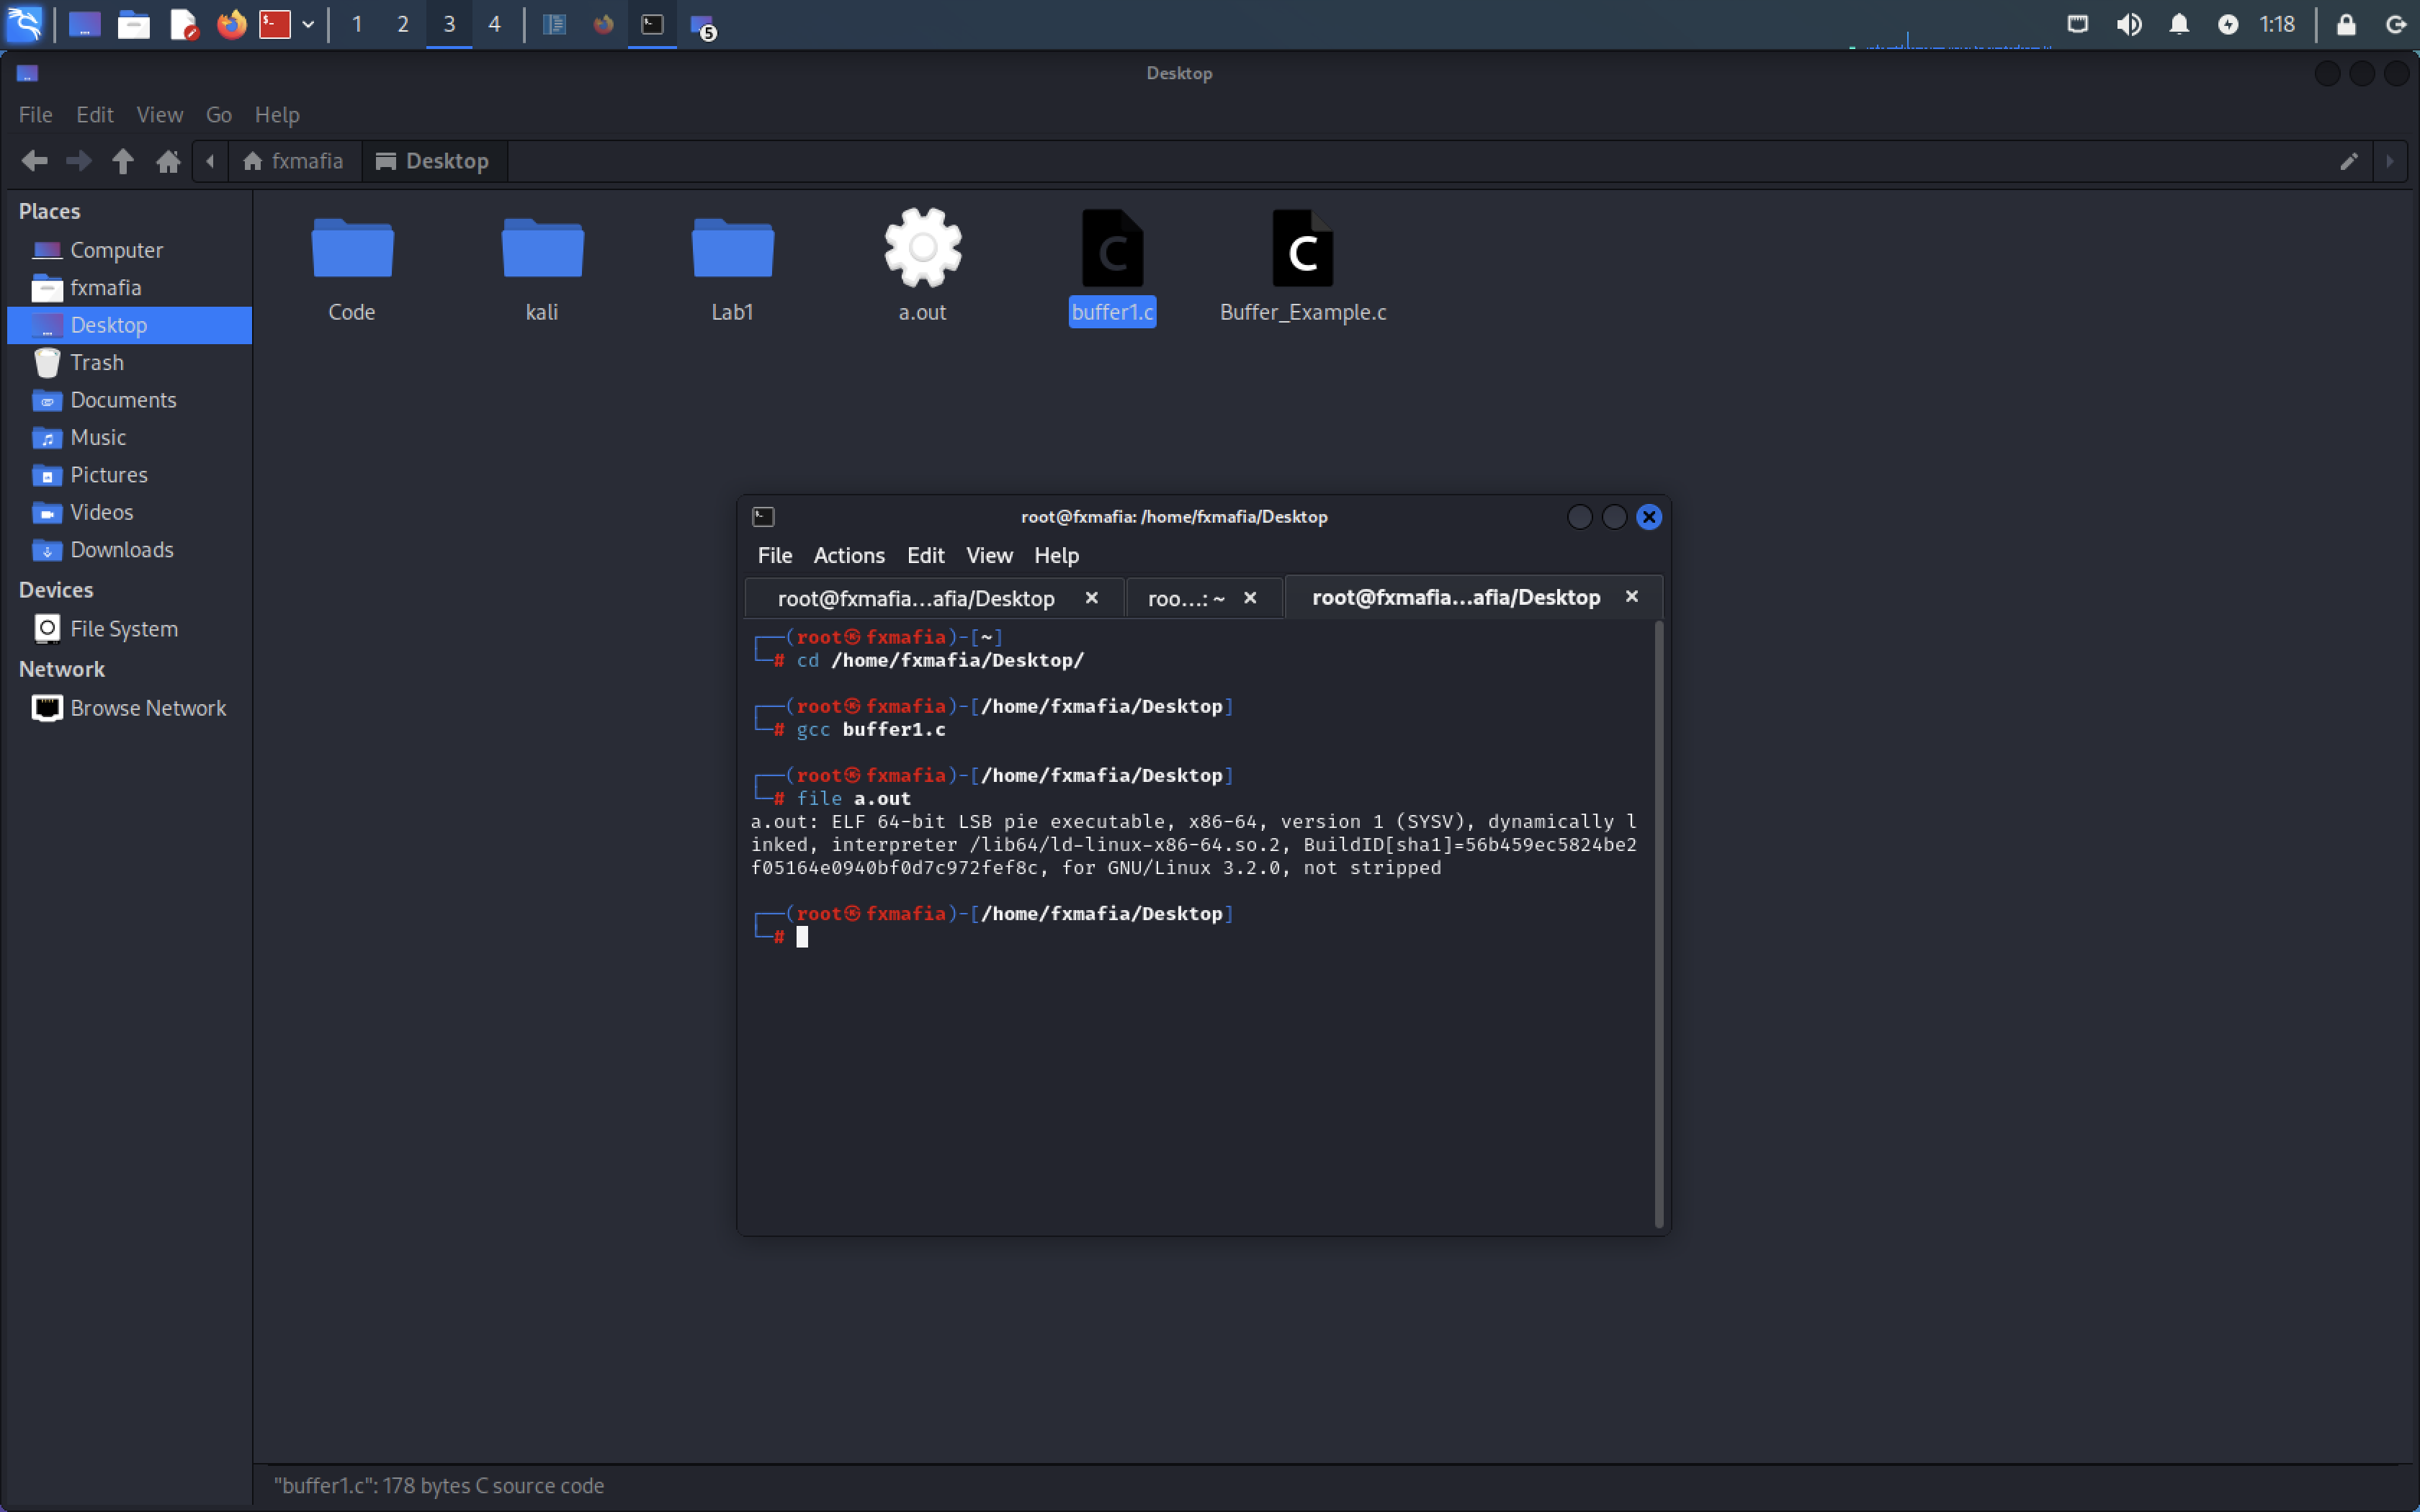Toggle path edit mode pencil icon

(2349, 161)
